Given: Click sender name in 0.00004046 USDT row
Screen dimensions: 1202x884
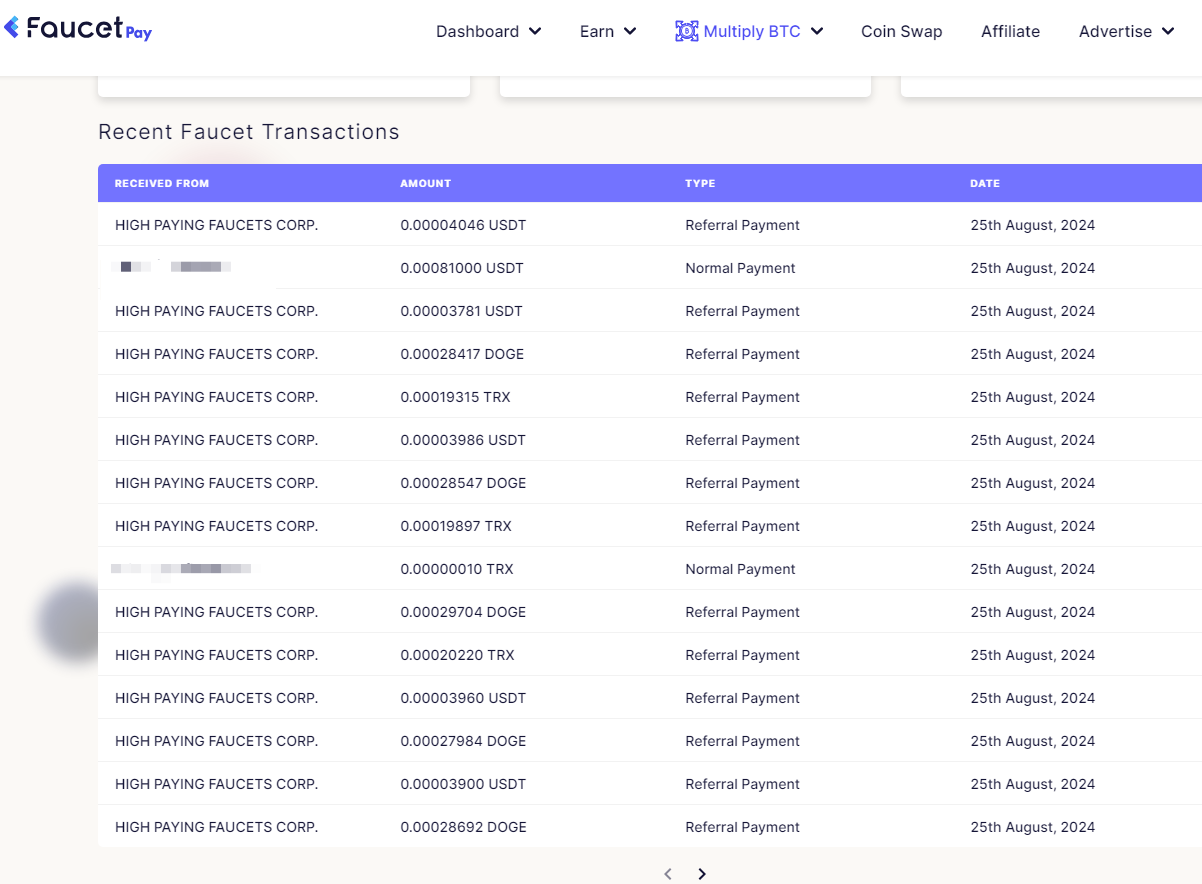Looking at the screenshot, I should (x=216, y=225).
